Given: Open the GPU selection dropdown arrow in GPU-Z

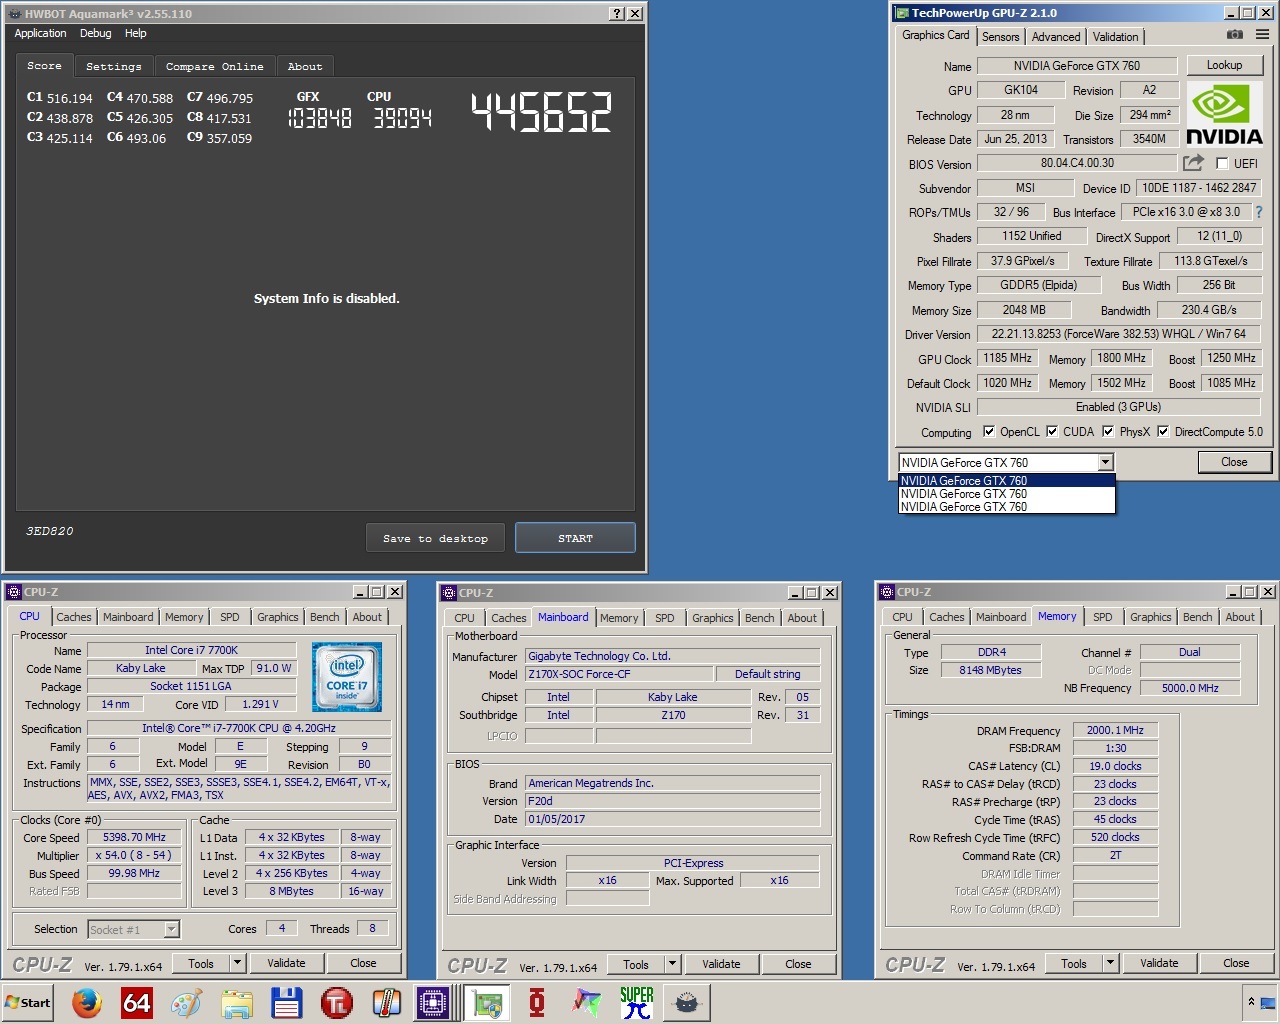Looking at the screenshot, I should point(1105,462).
